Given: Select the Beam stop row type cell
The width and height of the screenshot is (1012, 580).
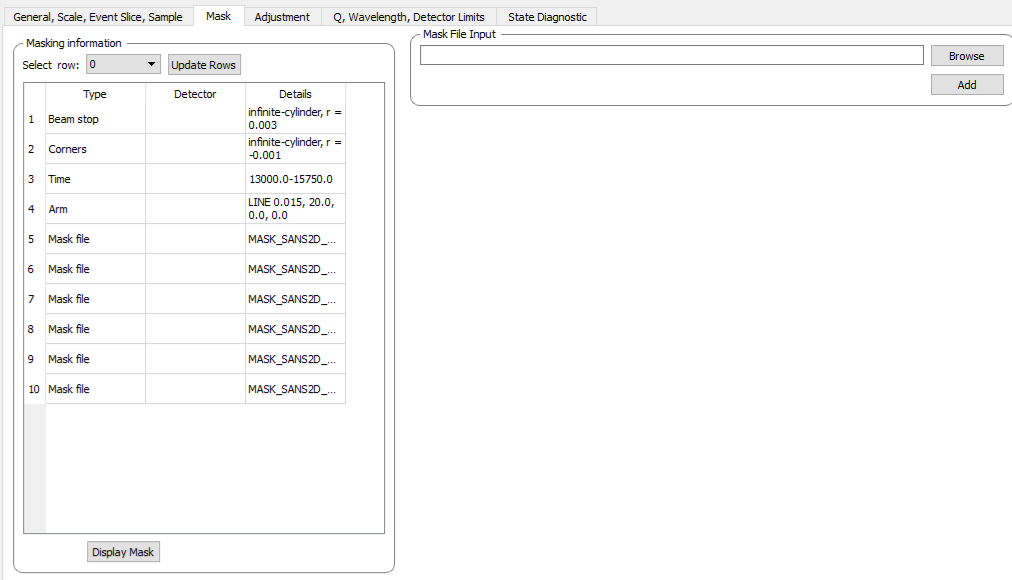Looking at the screenshot, I should pyautogui.click(x=95, y=119).
